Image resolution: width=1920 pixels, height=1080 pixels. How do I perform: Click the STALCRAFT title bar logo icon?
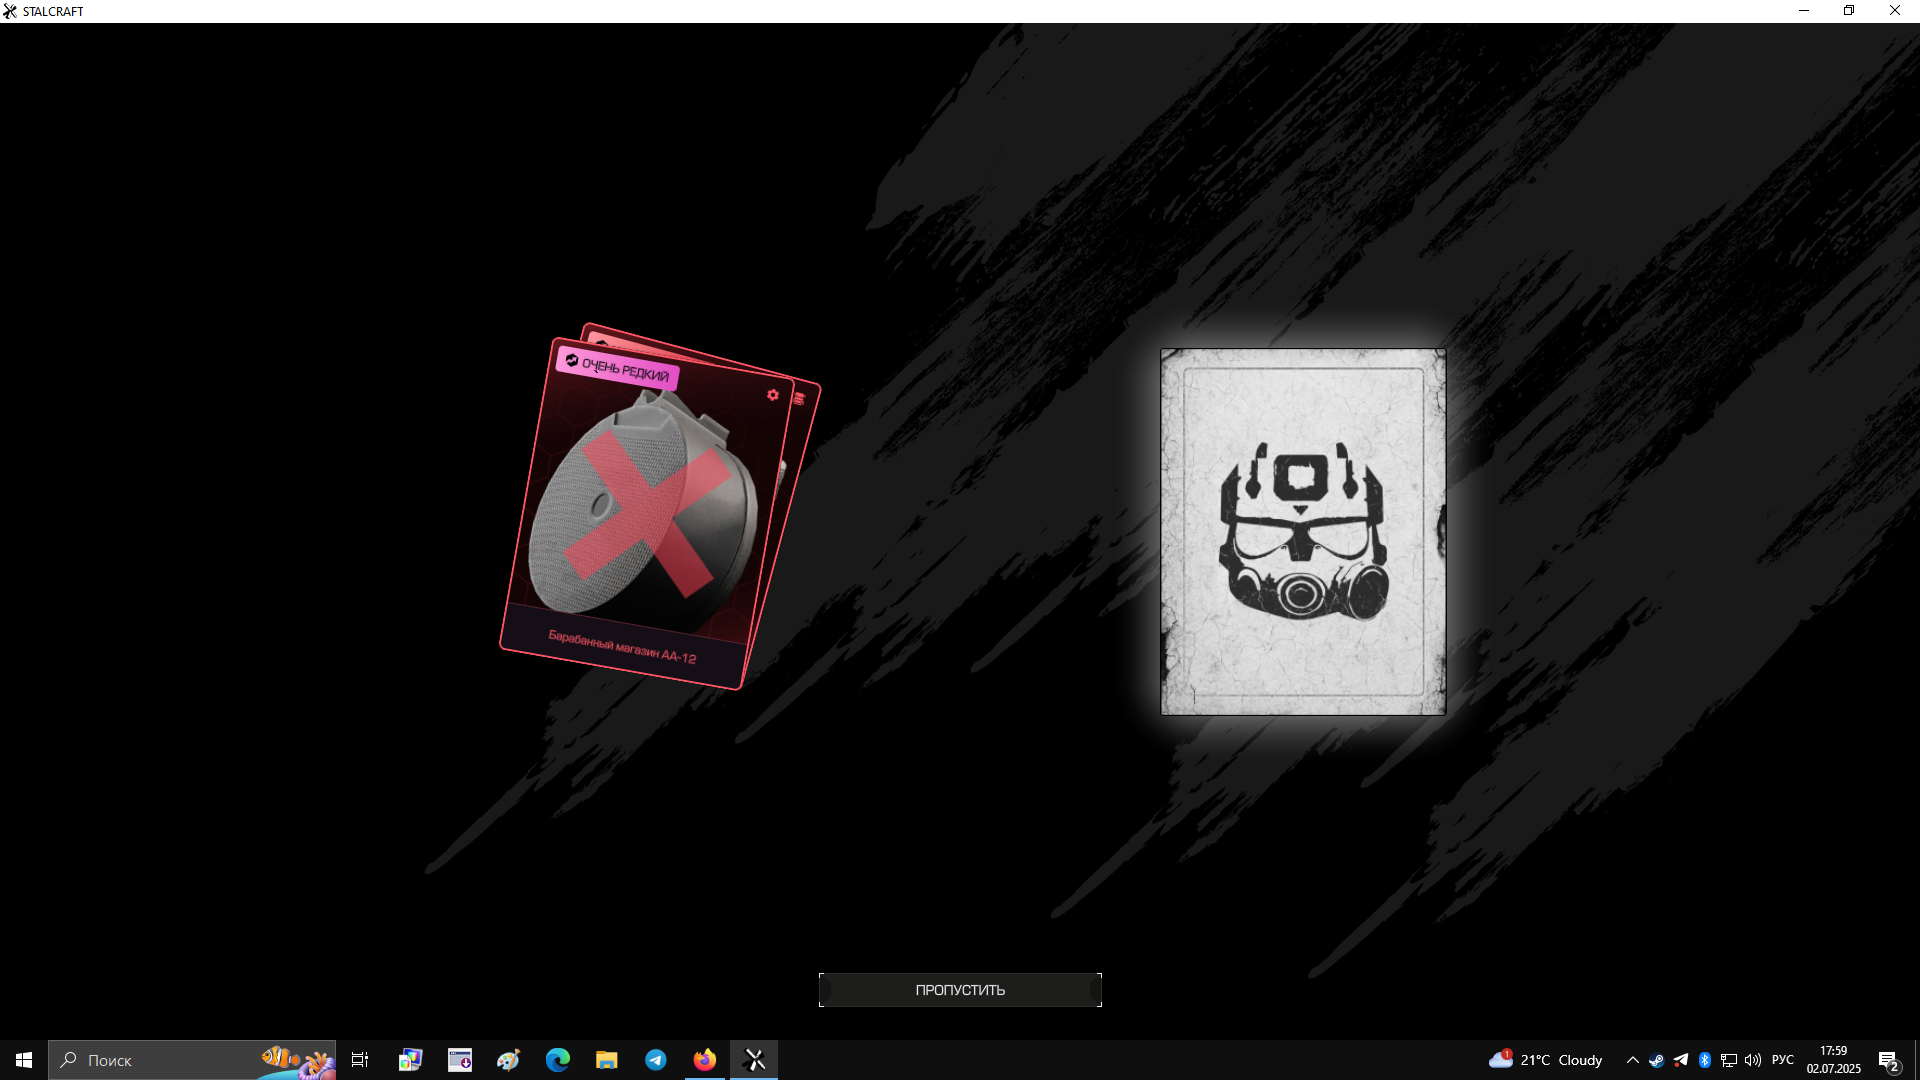pos(10,11)
